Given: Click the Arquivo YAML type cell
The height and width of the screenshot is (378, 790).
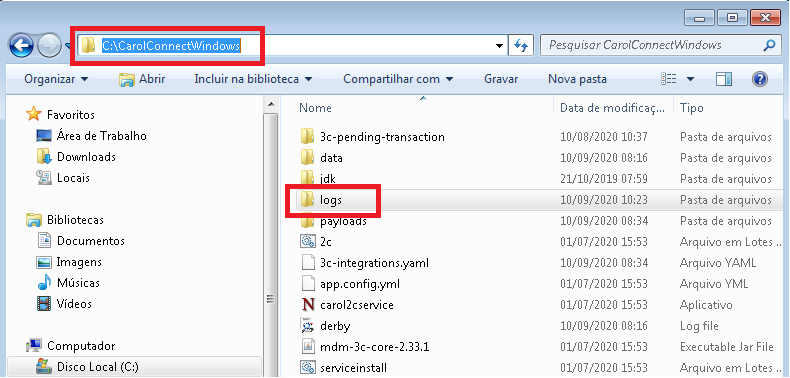Looking at the screenshot, I should tap(717, 263).
